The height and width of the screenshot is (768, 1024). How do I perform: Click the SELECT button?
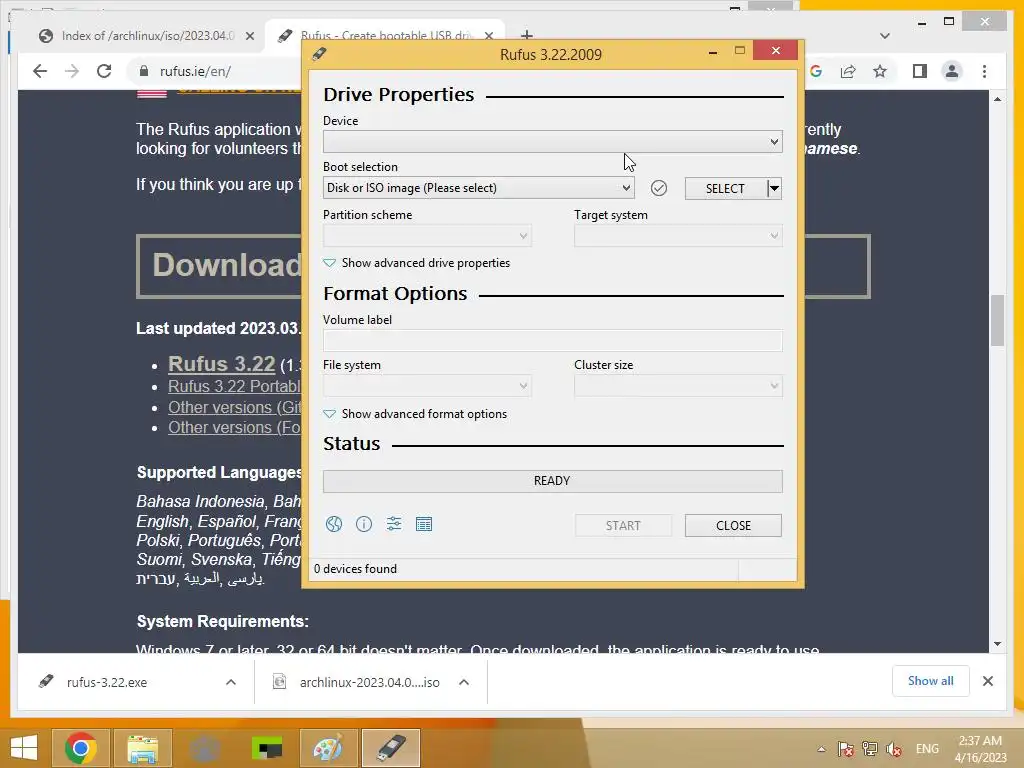pos(726,189)
